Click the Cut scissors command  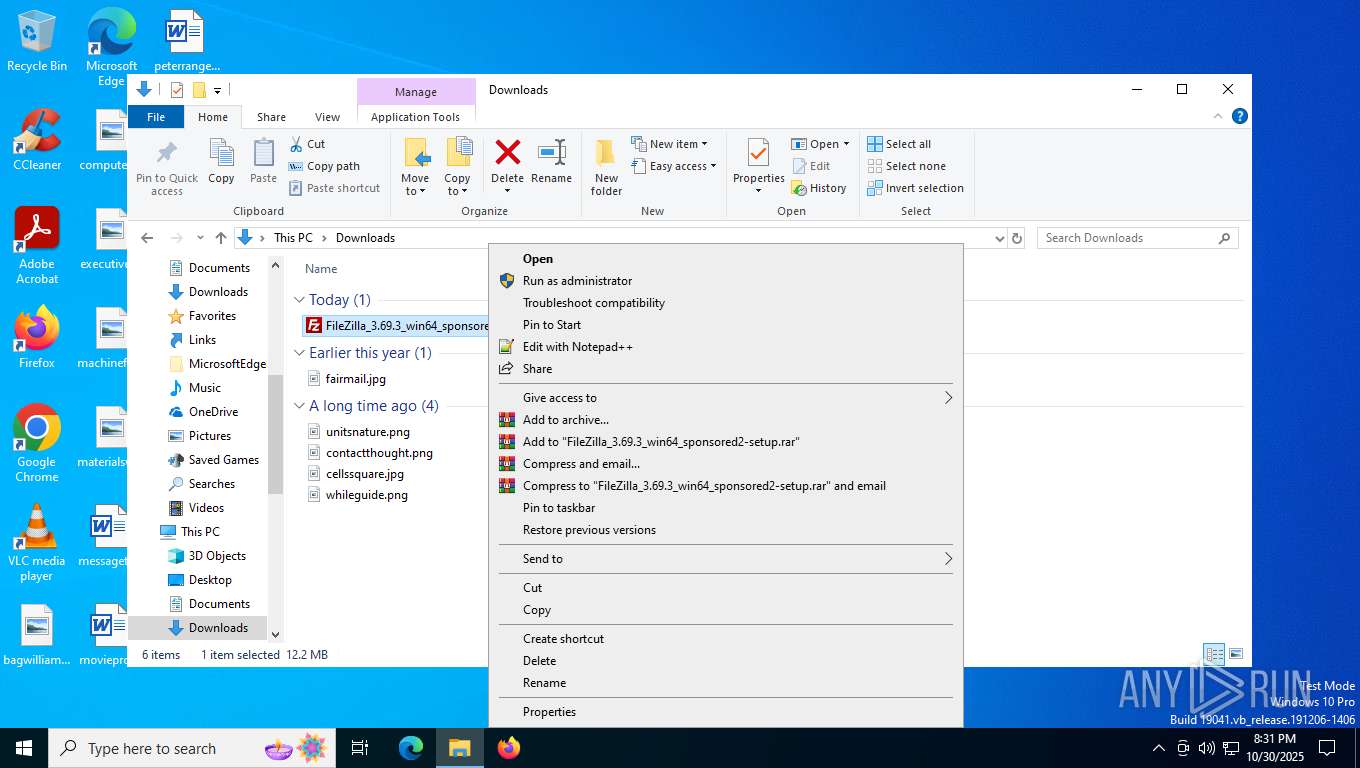(x=307, y=144)
